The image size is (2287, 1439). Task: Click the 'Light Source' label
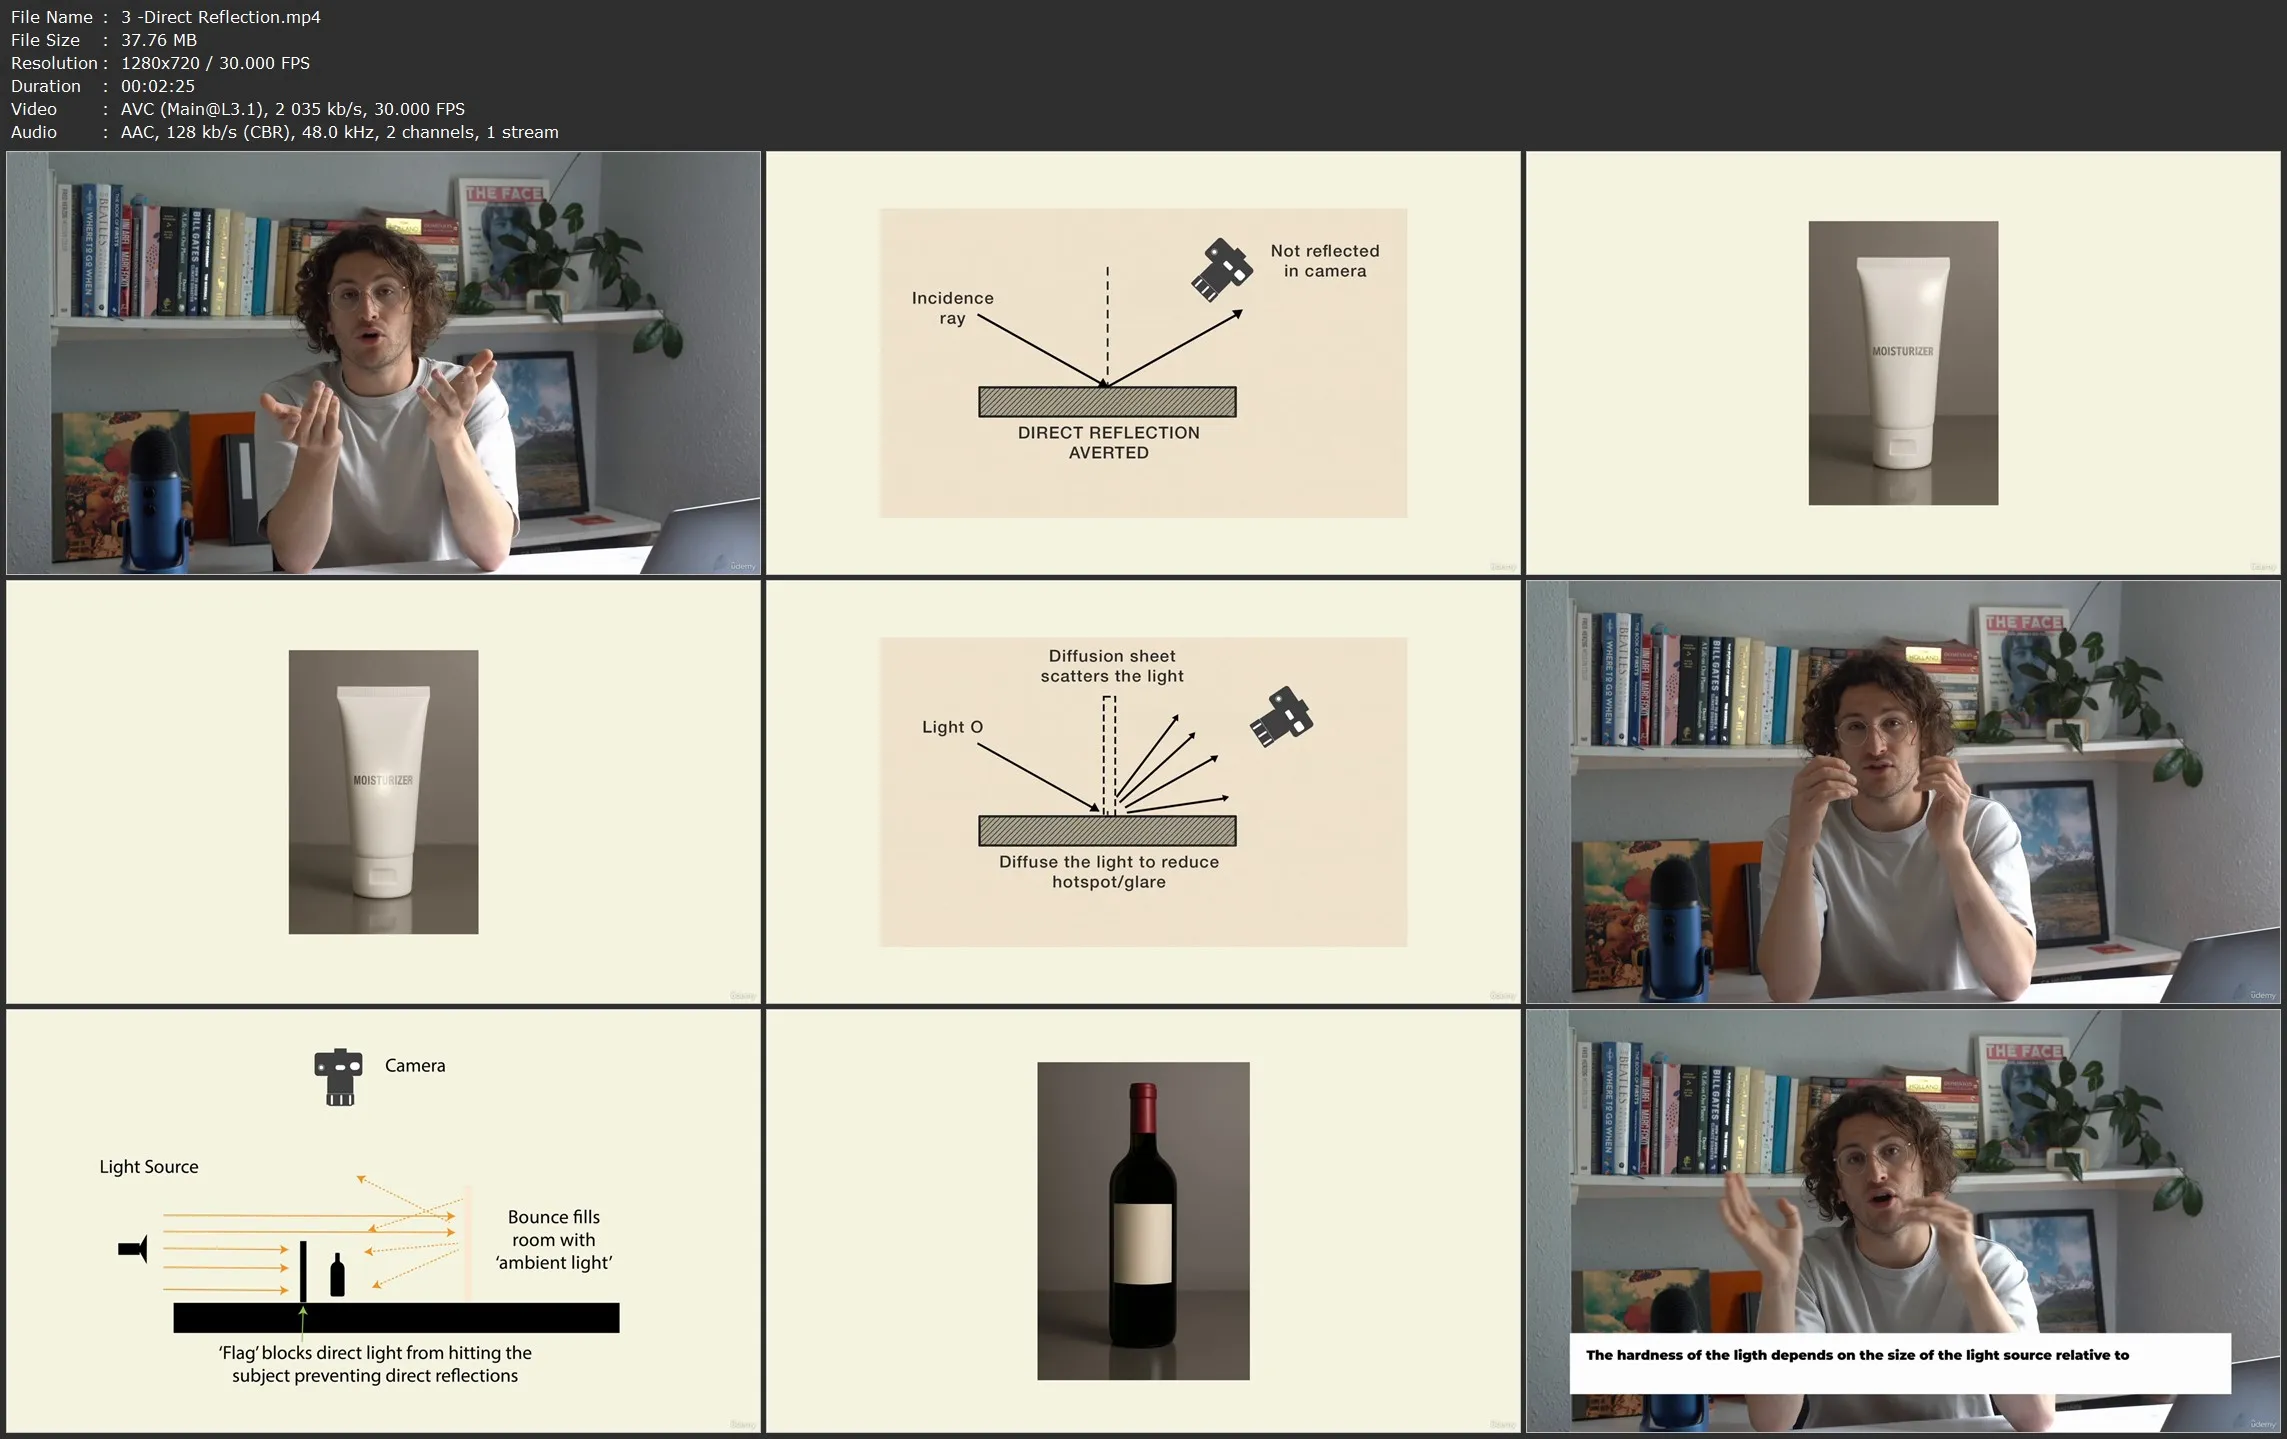tap(149, 1167)
